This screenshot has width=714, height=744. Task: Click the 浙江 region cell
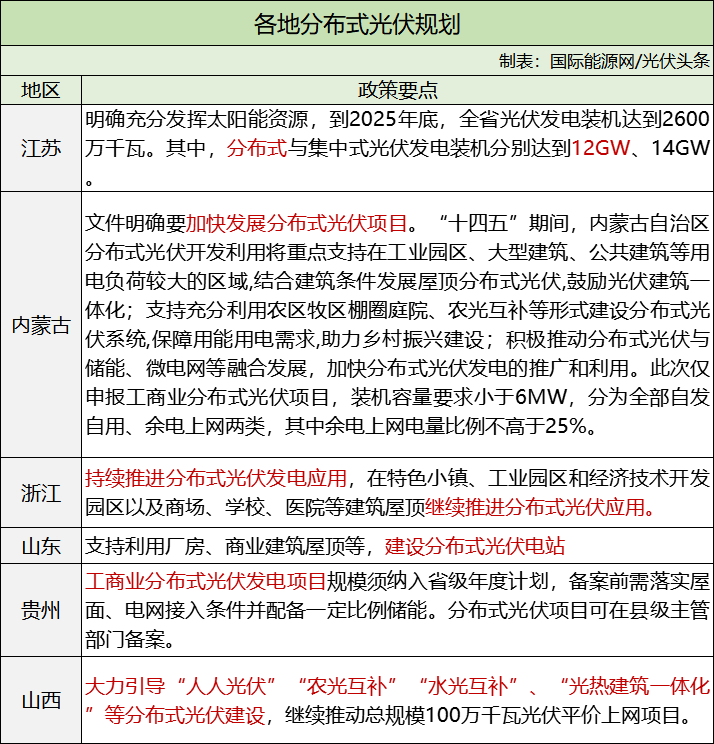point(41,493)
